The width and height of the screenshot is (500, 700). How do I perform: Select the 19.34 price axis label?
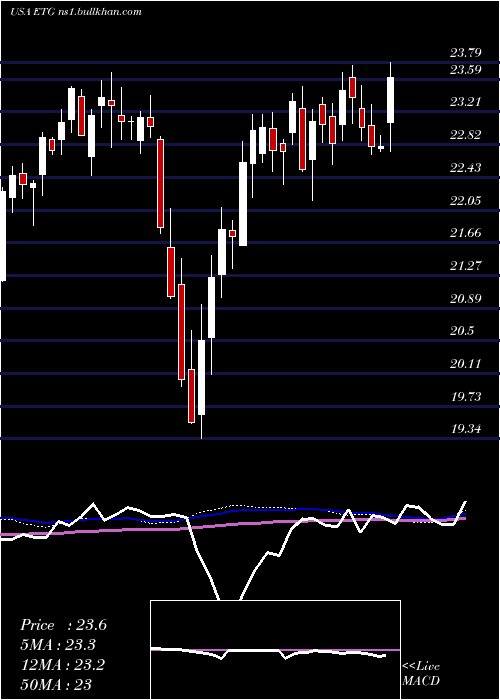click(x=466, y=429)
